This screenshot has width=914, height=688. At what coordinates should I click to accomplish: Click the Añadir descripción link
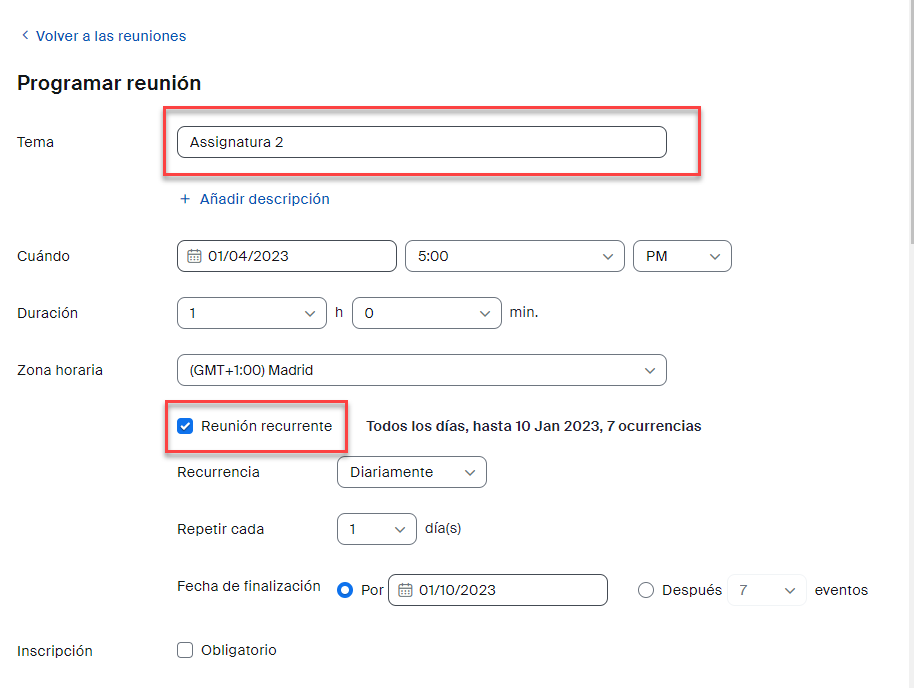[264, 199]
